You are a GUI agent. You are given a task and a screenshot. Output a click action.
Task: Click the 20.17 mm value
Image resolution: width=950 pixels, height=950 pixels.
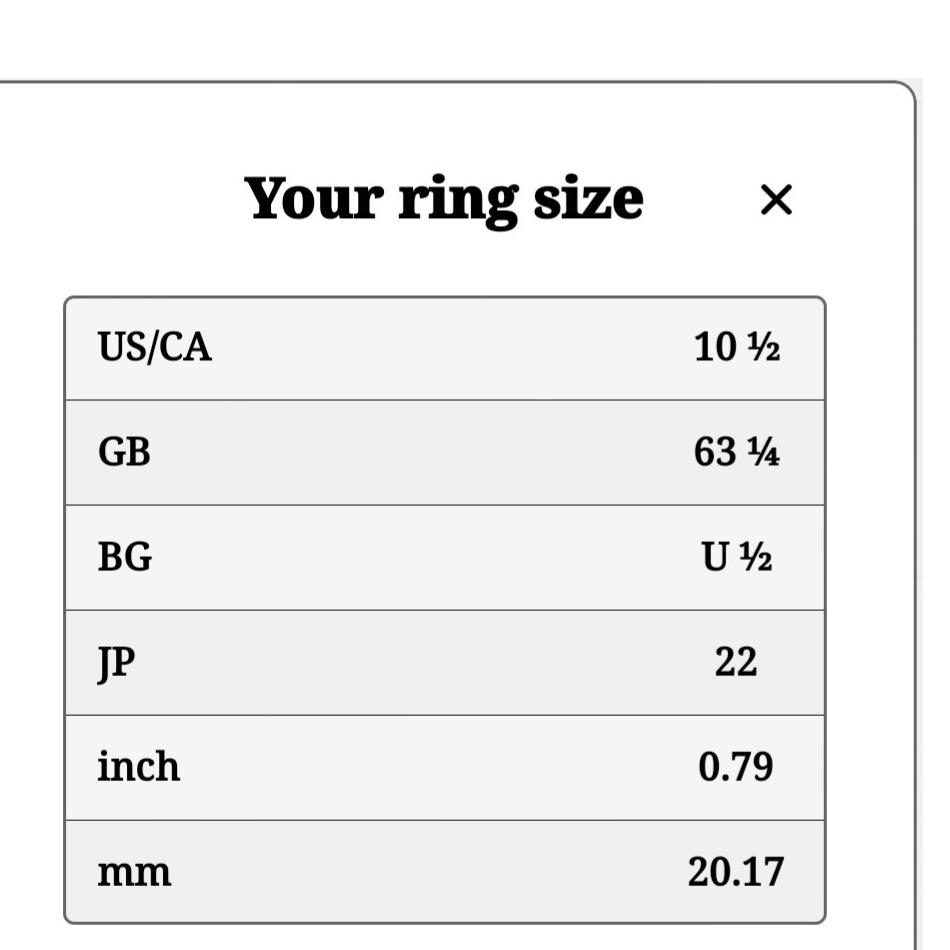pos(736,872)
